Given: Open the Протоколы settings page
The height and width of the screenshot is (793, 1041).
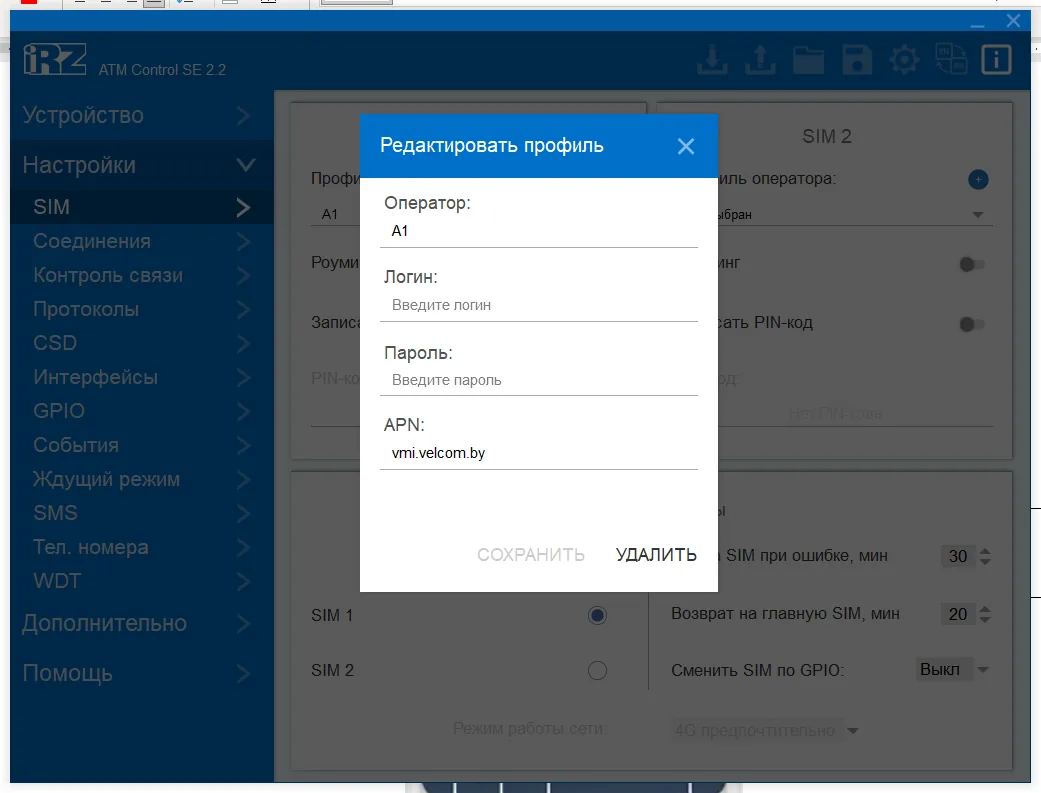Looking at the screenshot, I should point(141,309).
